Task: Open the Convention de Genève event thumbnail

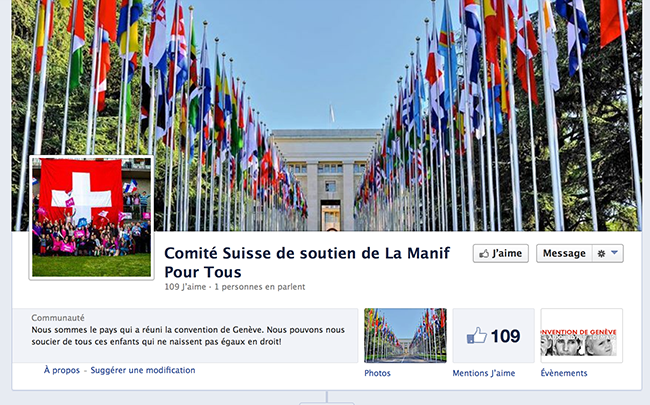Action: 582,335
